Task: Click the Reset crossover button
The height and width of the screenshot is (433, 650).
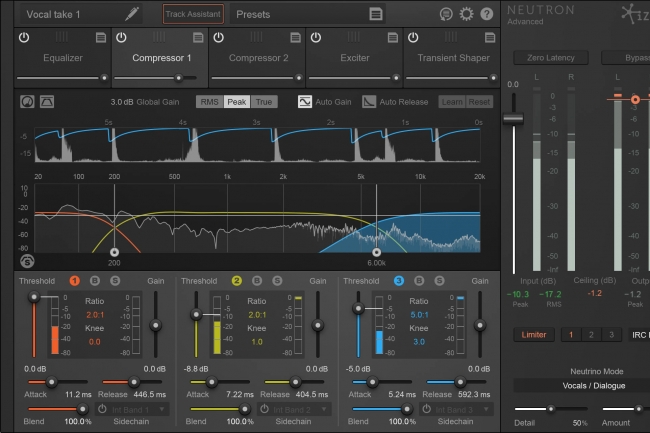Action: [x=479, y=102]
